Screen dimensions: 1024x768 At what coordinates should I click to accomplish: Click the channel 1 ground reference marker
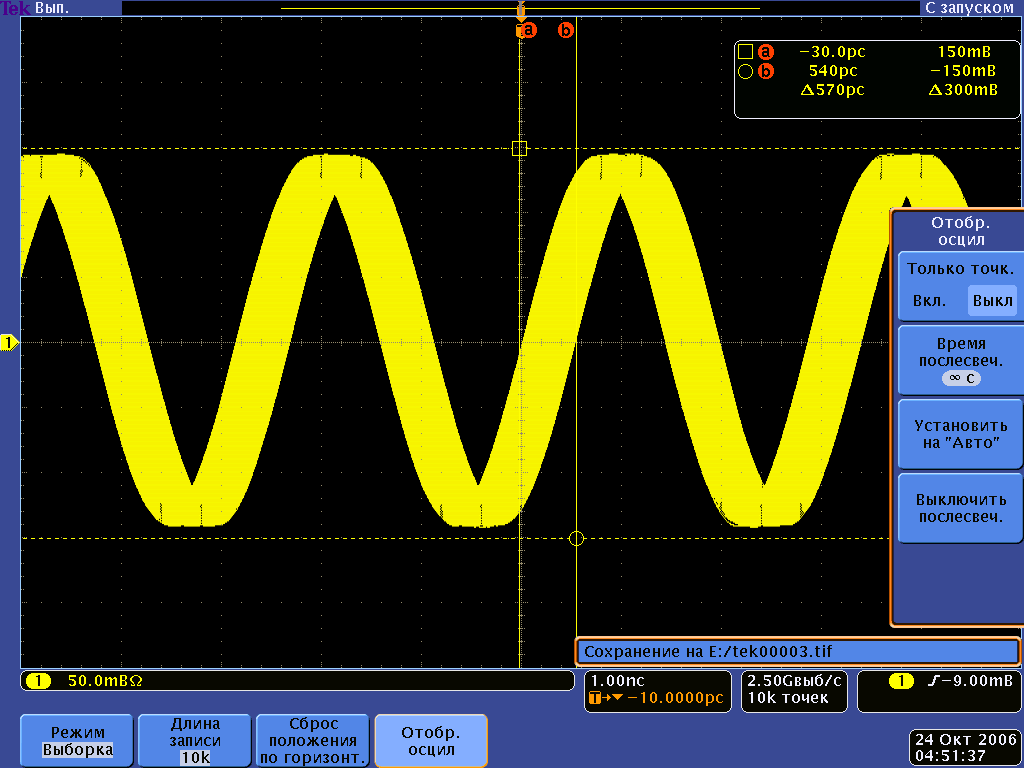(9, 343)
